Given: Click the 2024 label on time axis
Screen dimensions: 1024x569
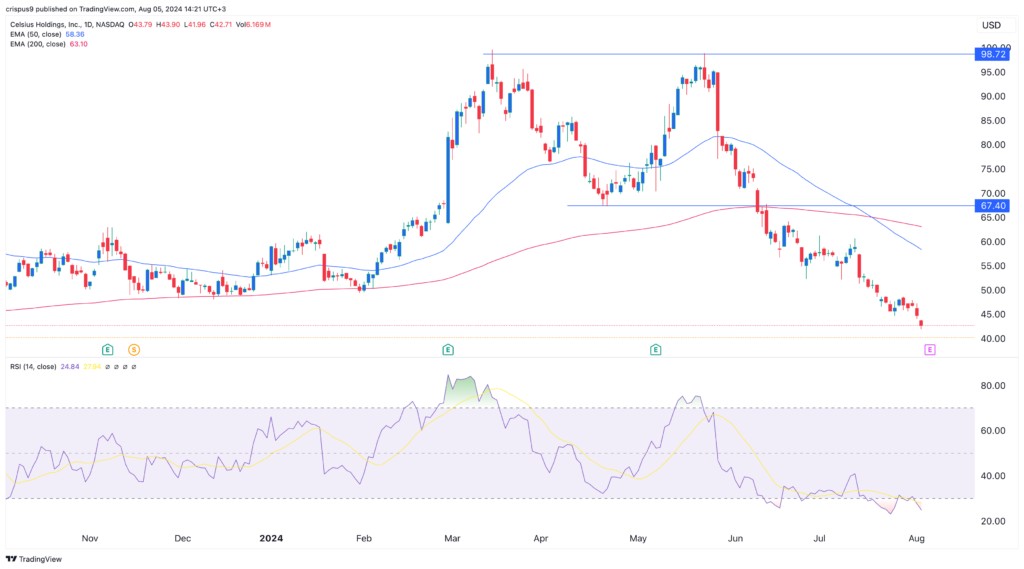Looking at the screenshot, I should pyautogui.click(x=272, y=537).
